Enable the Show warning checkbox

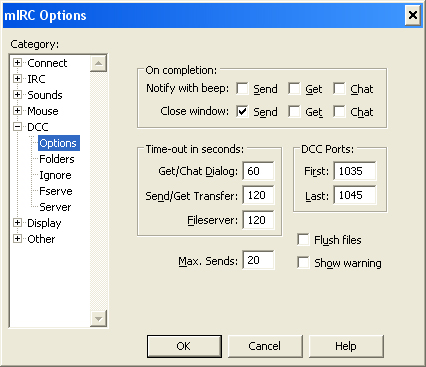[x=303, y=263]
